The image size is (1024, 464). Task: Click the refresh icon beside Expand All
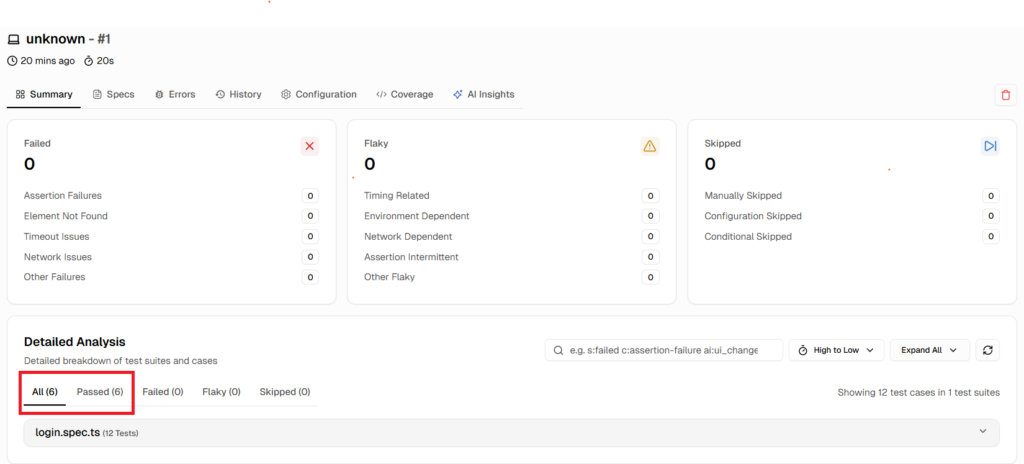pos(988,350)
